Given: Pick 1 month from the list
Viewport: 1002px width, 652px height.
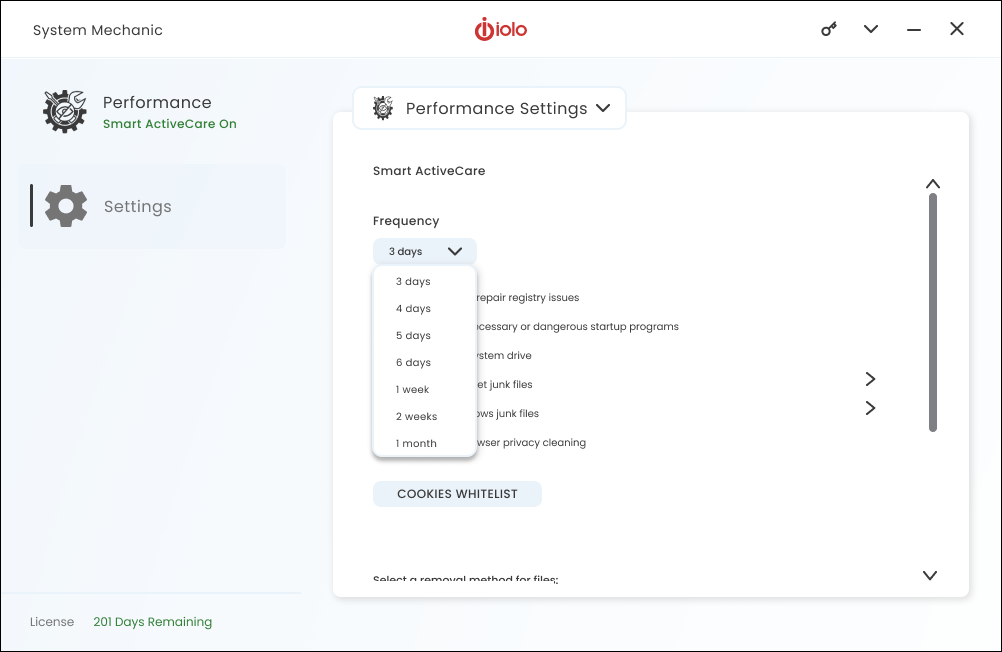Looking at the screenshot, I should 416,443.
